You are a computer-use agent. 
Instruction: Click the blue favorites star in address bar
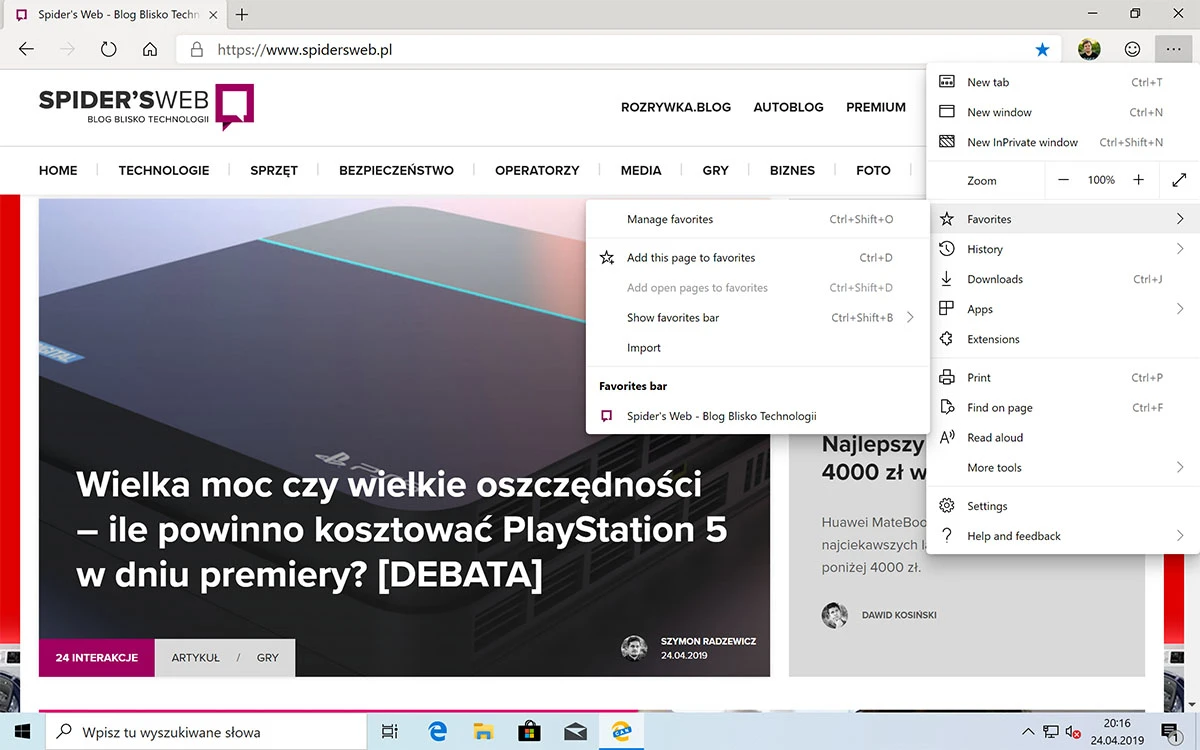[1042, 49]
